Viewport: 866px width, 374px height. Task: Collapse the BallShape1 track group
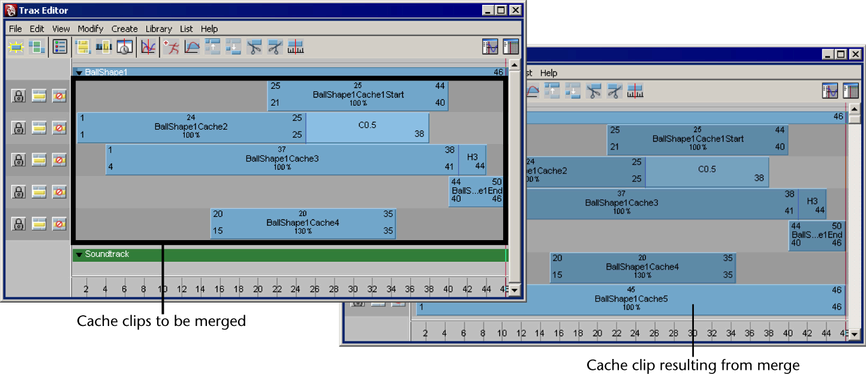[79, 72]
